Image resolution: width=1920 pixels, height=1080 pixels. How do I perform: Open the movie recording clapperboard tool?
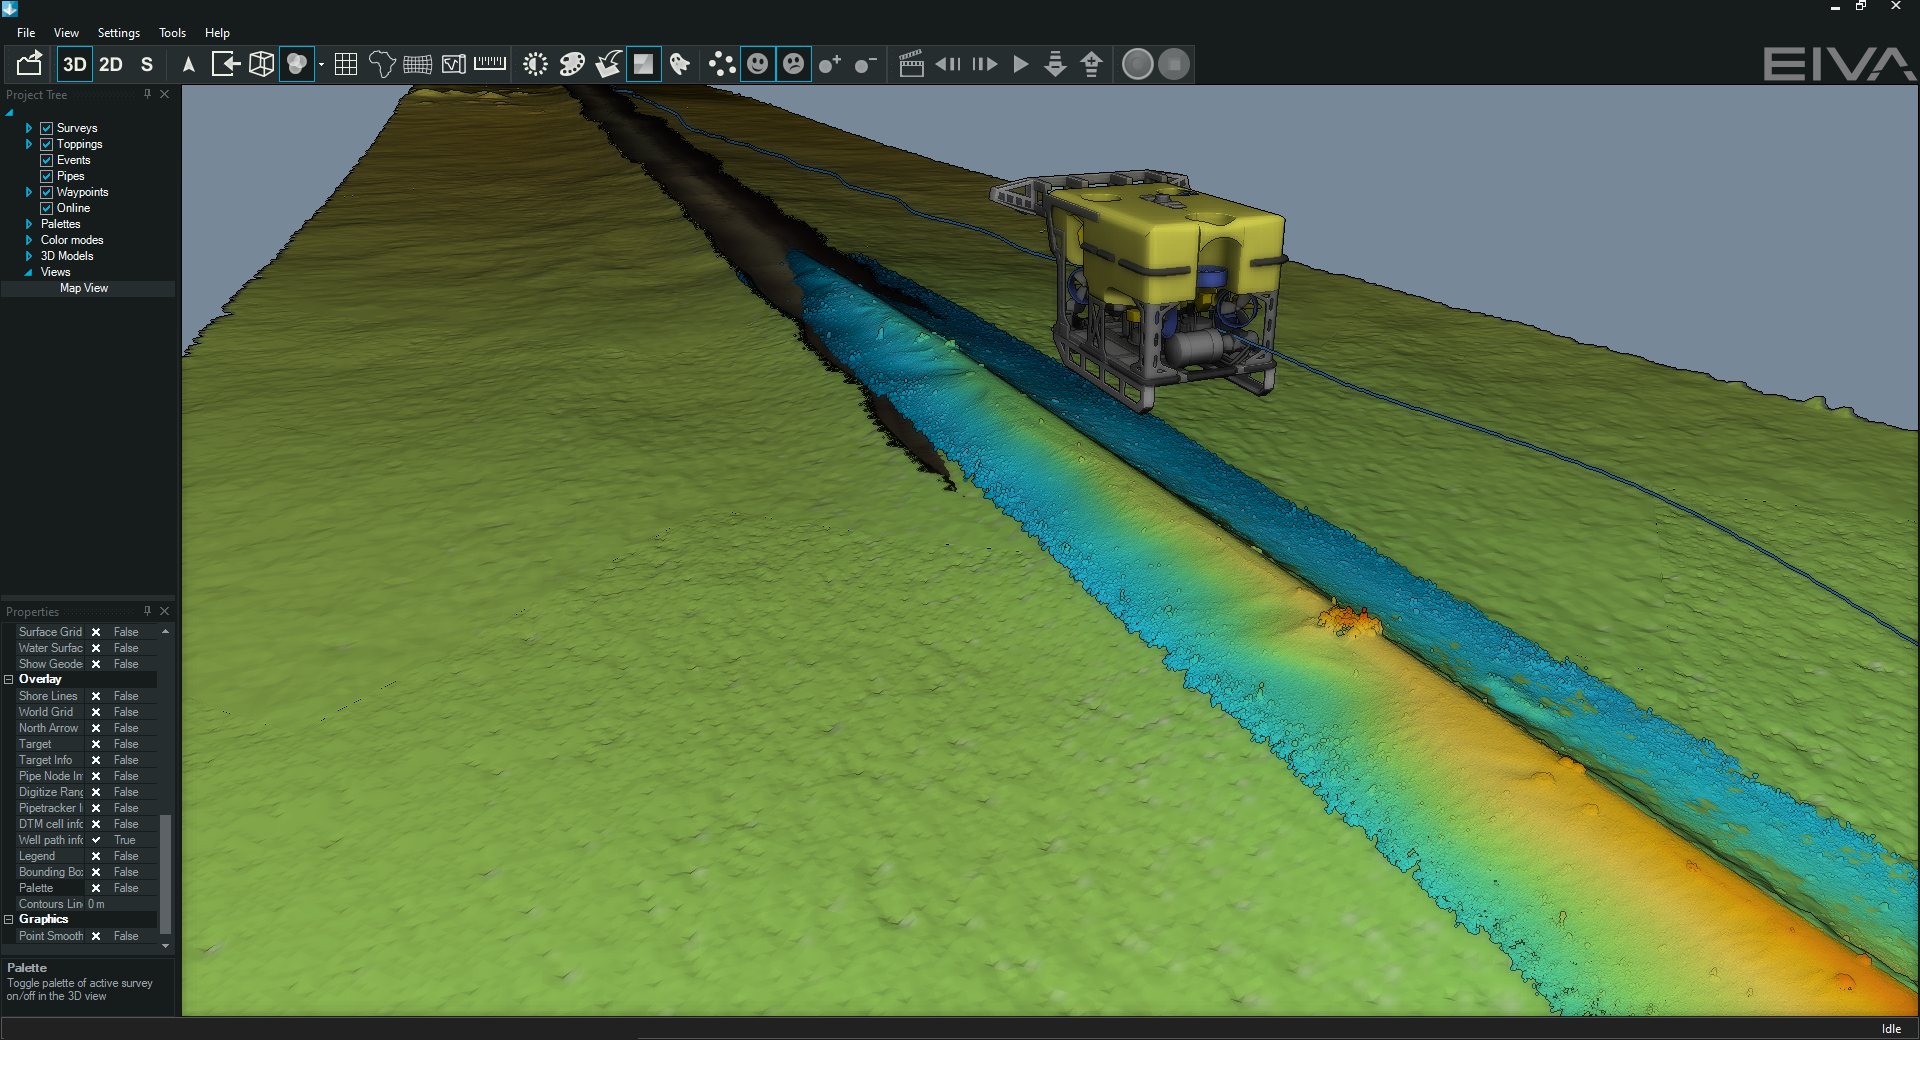911,63
